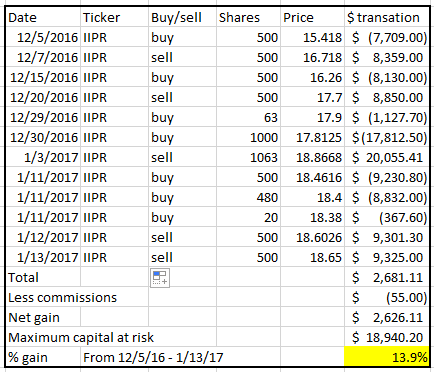Image resolution: width=434 pixels, height=372 pixels.
Task: Click the 1/13/2017 date cell
Action: pyautogui.click(x=43, y=257)
